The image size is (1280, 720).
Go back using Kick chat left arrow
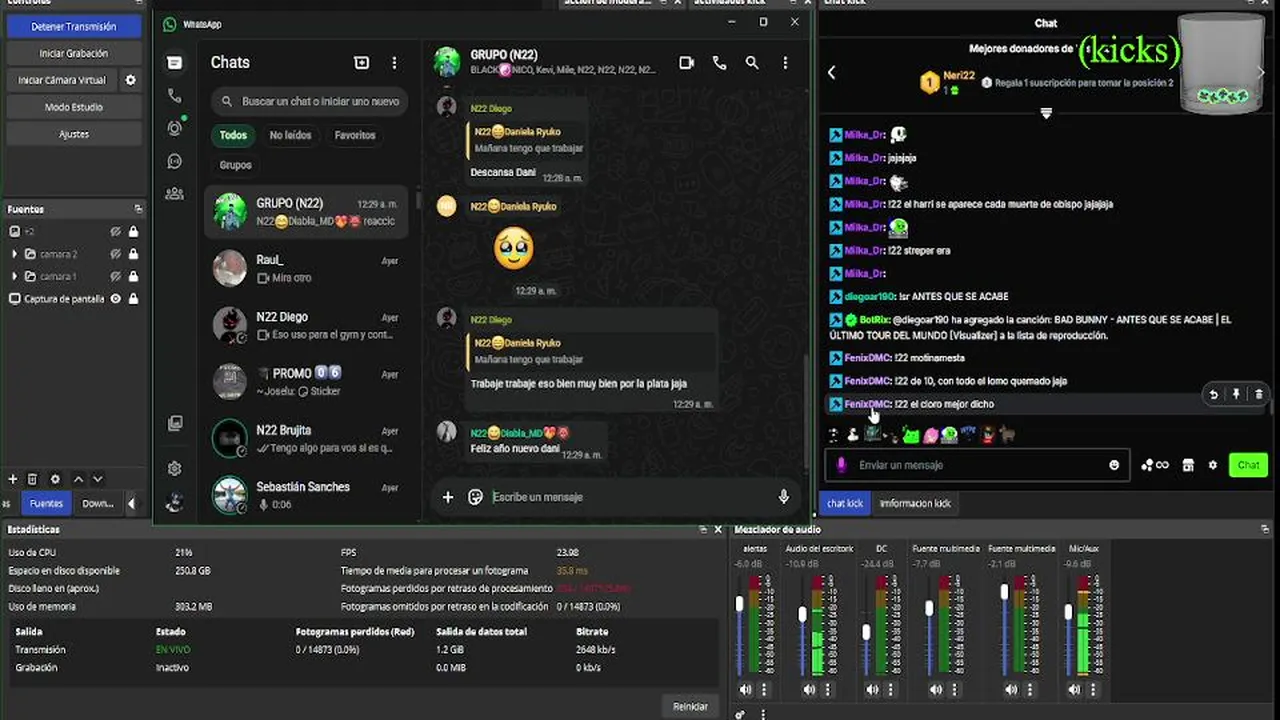(831, 72)
